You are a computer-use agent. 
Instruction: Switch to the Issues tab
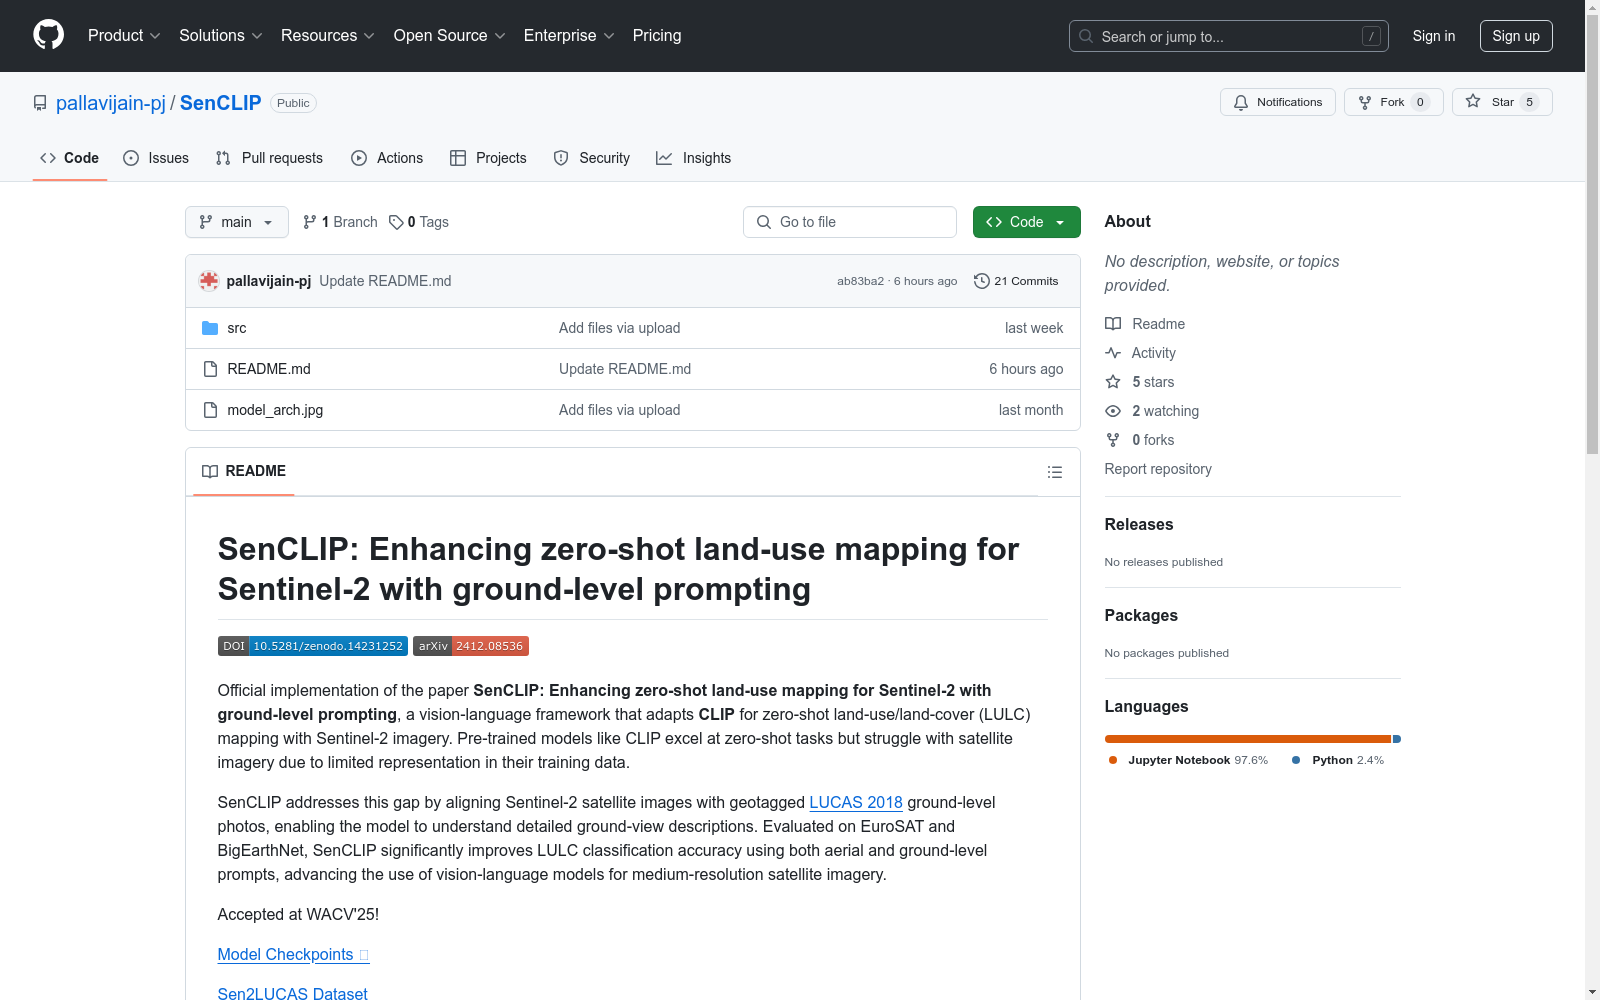(156, 158)
